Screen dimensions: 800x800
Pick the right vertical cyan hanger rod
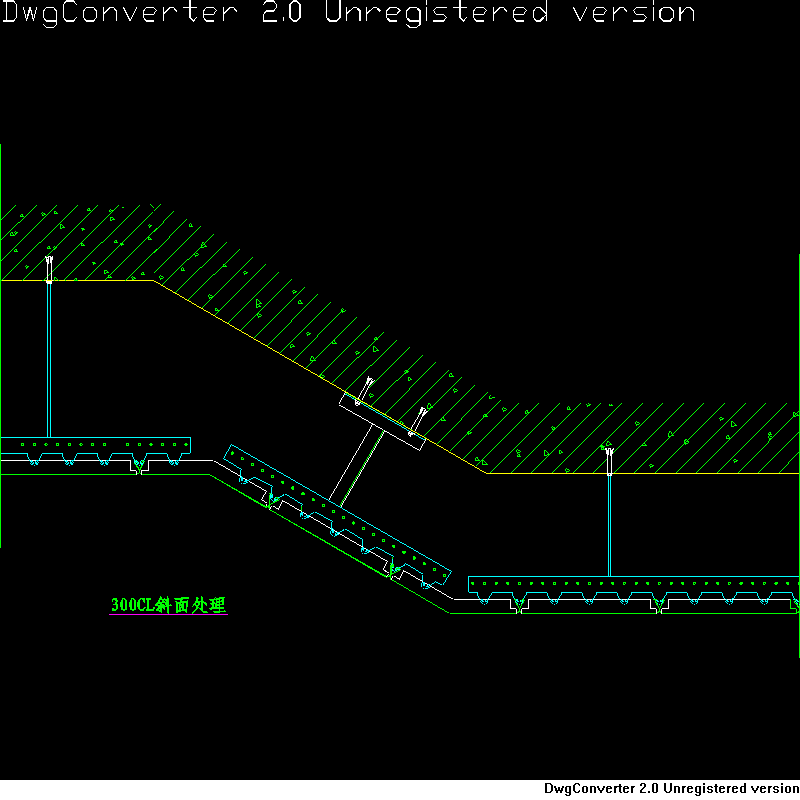tap(609, 526)
